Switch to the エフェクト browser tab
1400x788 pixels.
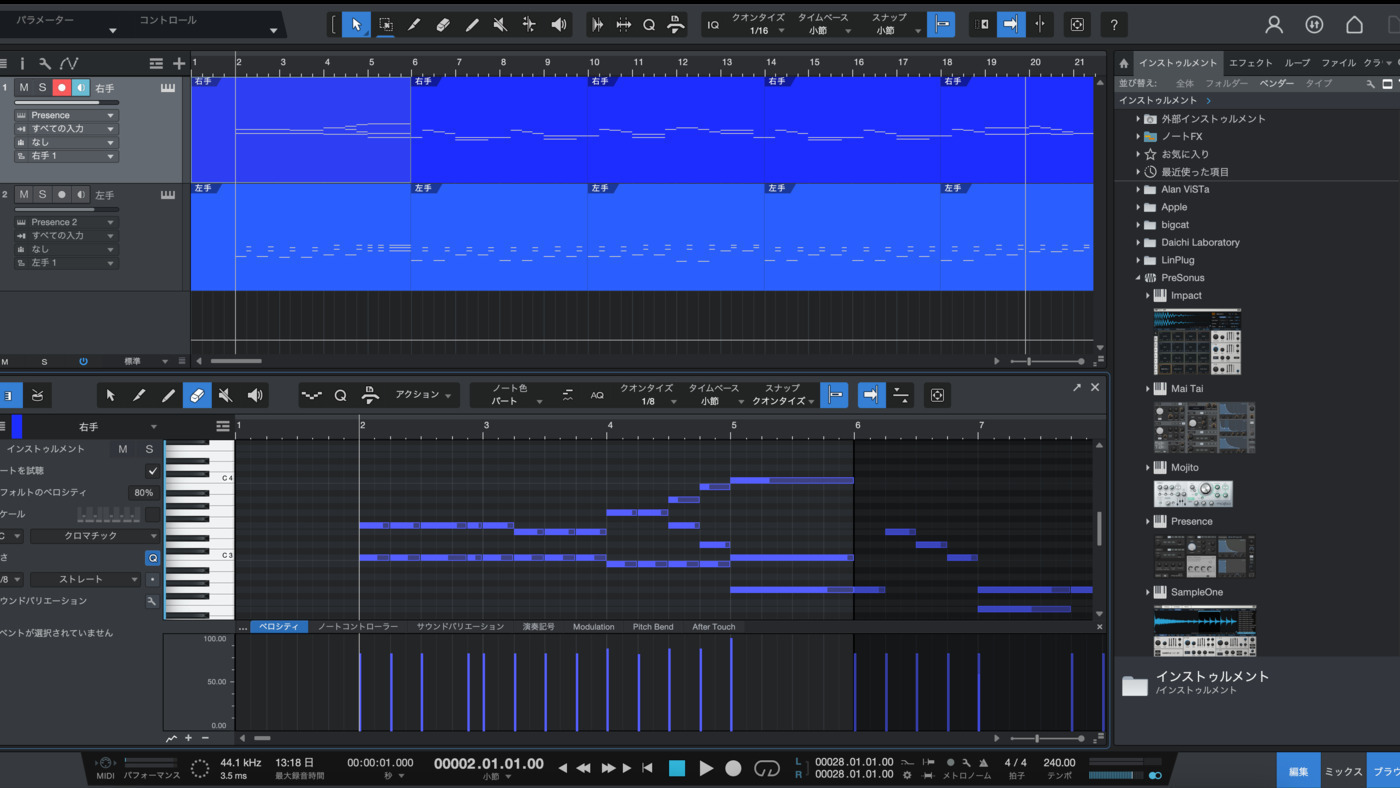point(1251,63)
